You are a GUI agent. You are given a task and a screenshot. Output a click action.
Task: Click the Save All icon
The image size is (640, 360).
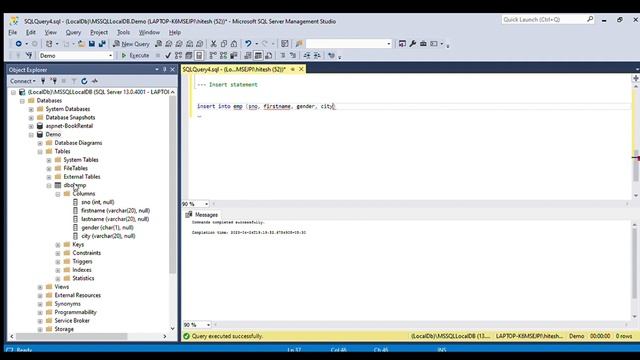[x=102, y=44]
